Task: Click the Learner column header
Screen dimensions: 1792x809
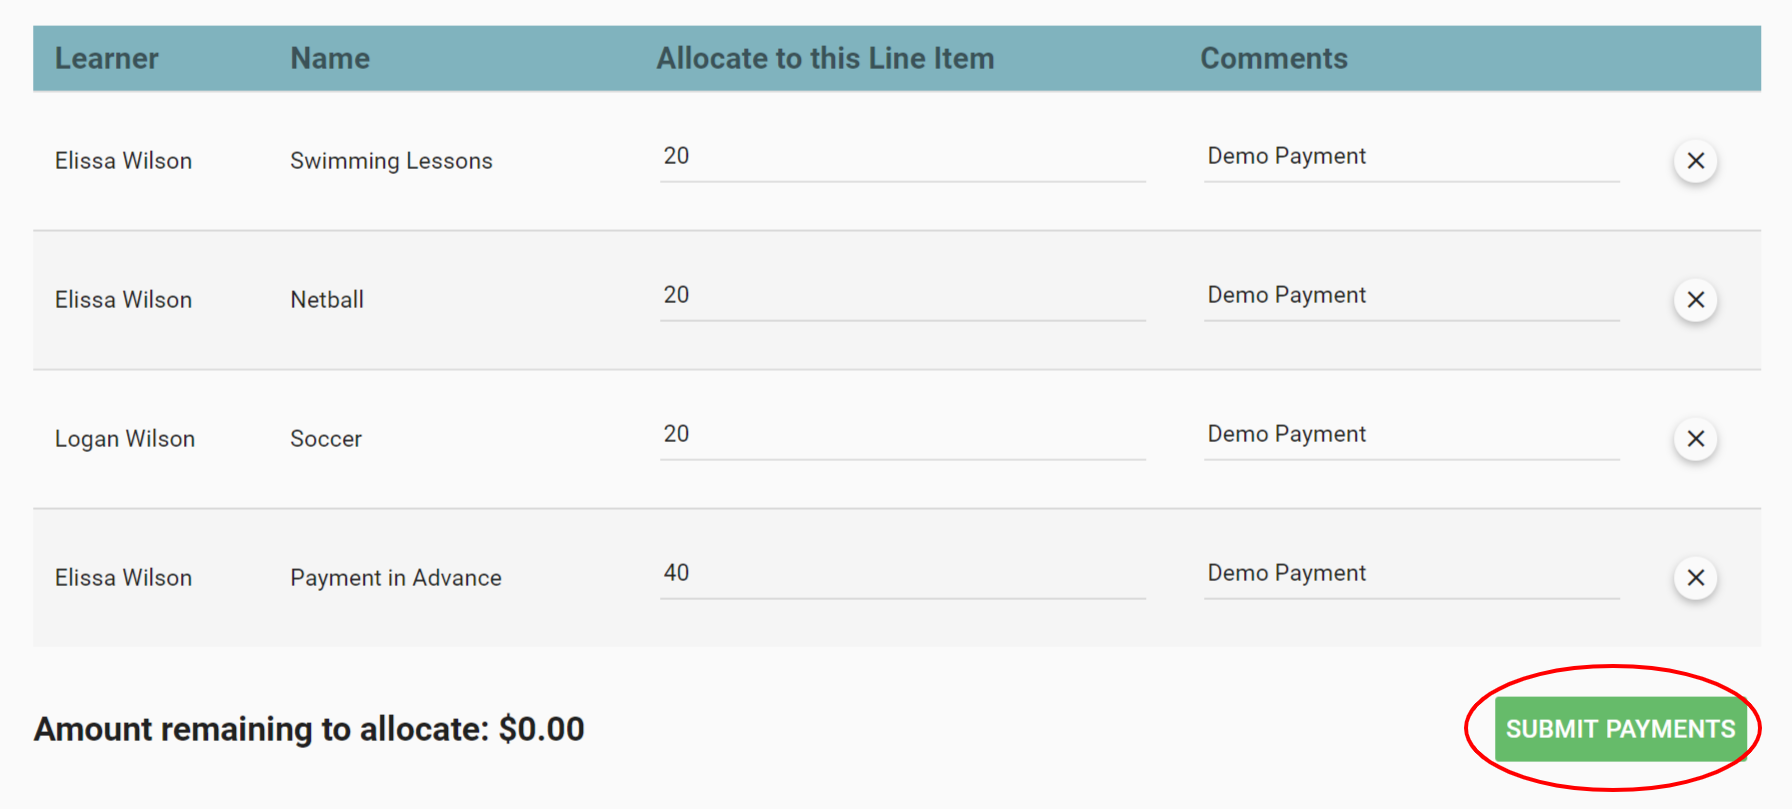Action: coord(106,58)
